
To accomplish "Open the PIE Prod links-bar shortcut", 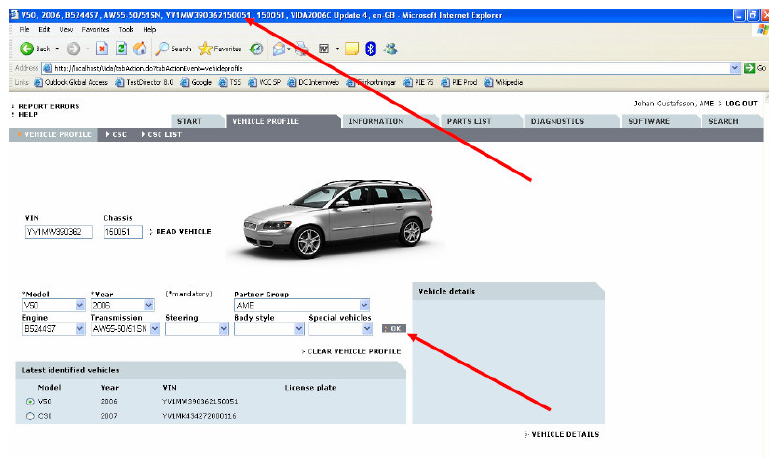I will [x=459, y=82].
